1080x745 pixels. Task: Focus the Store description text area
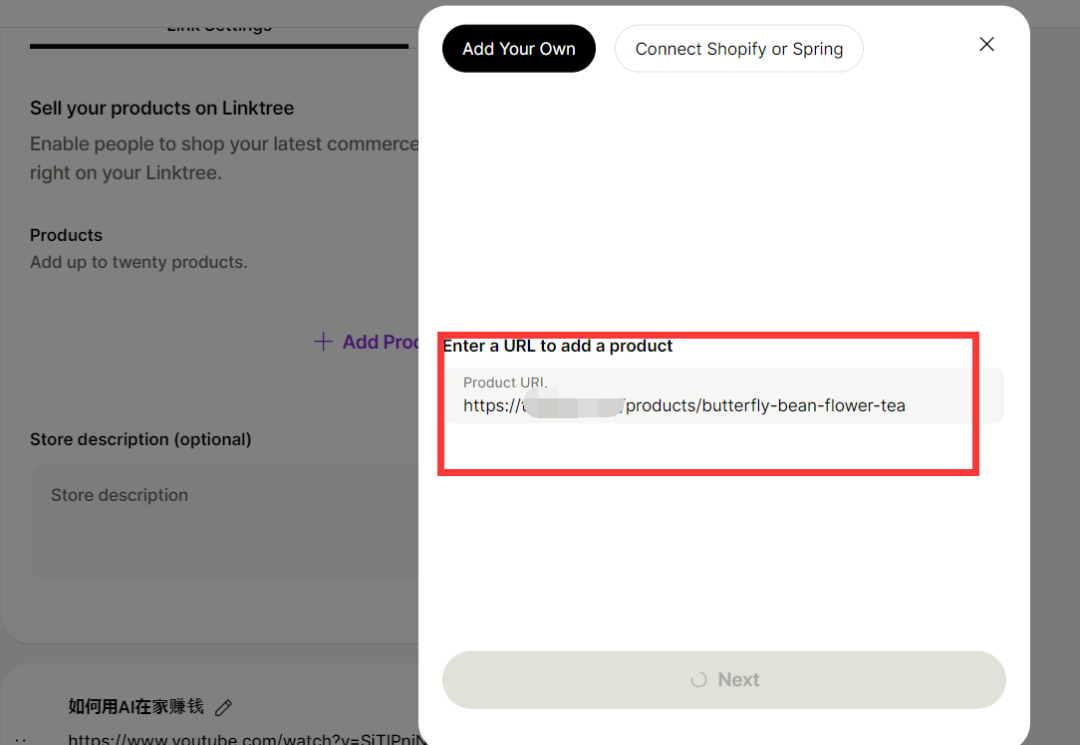225,521
